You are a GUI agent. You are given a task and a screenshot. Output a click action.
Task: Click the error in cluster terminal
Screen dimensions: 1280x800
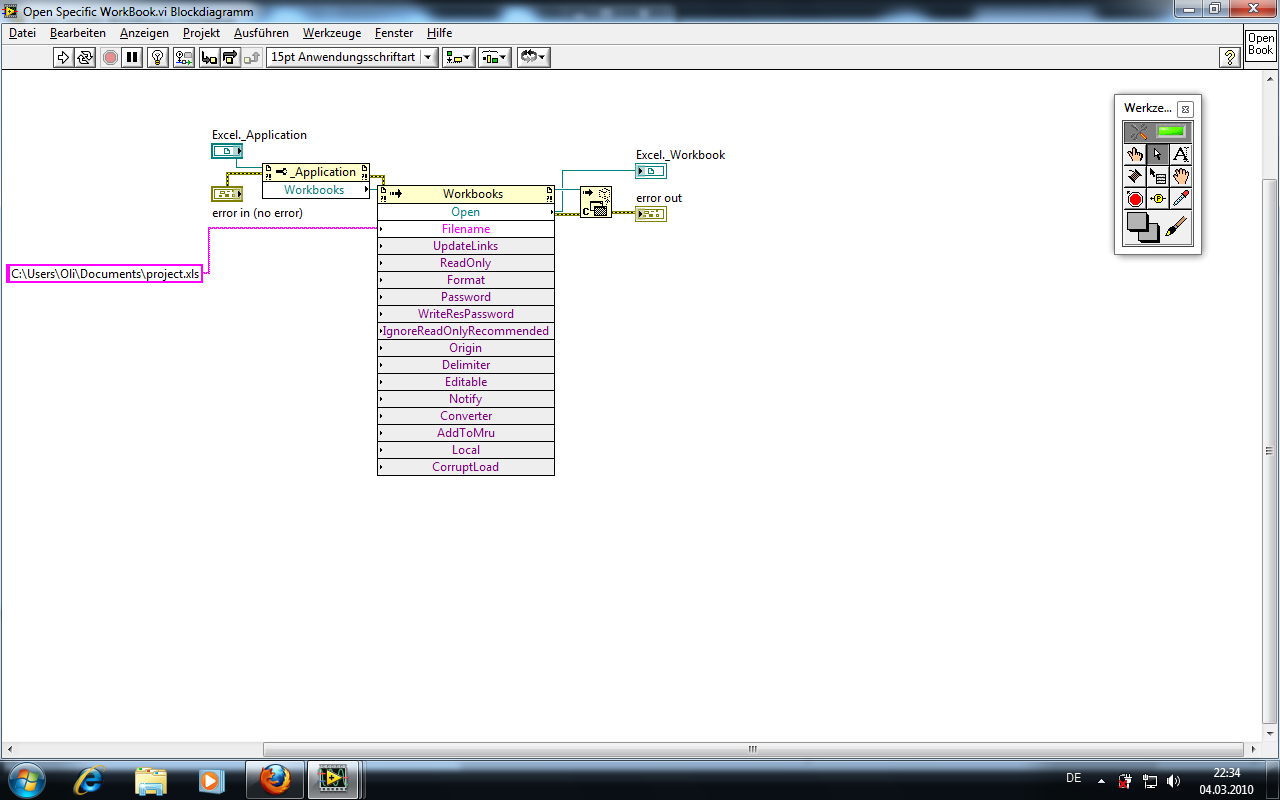tap(227, 194)
